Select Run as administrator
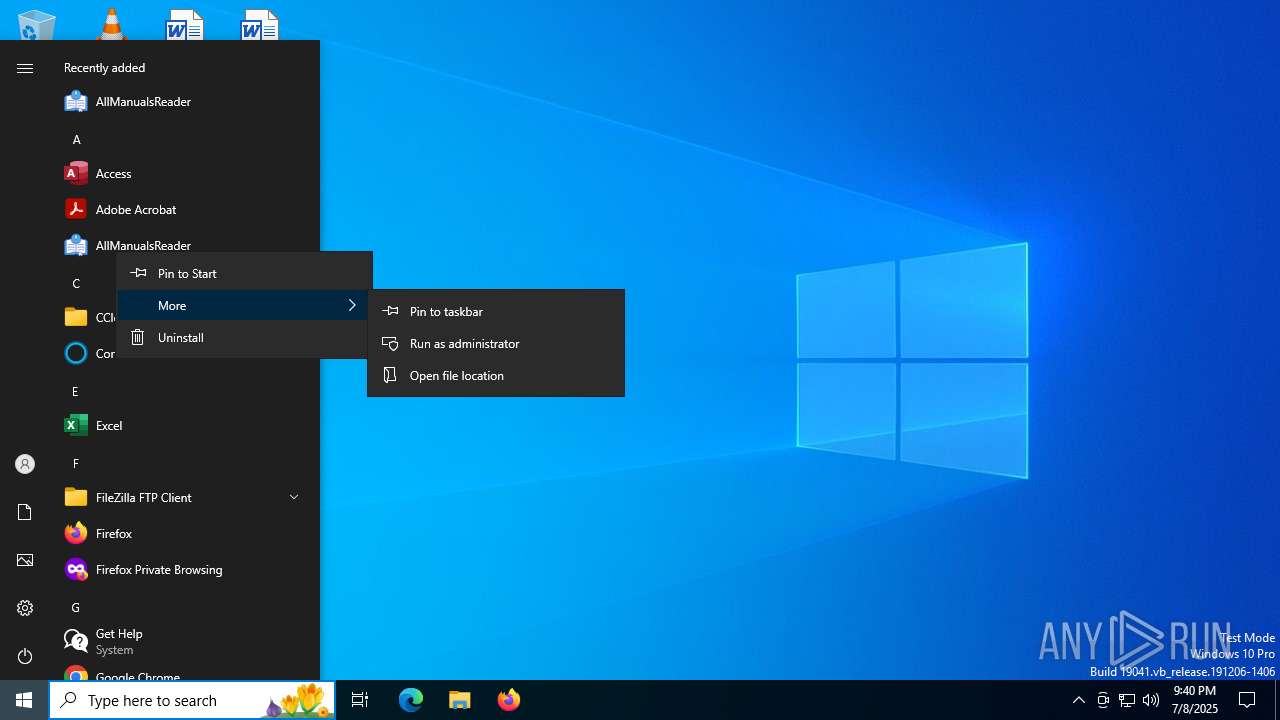1280x720 pixels. point(496,344)
